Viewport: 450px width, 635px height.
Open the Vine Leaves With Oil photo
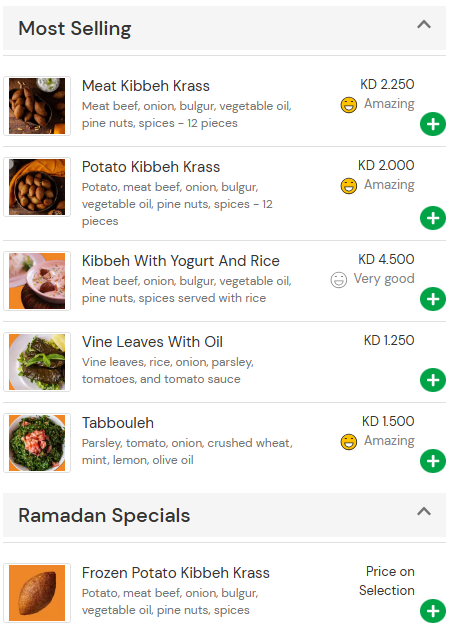coord(37,362)
